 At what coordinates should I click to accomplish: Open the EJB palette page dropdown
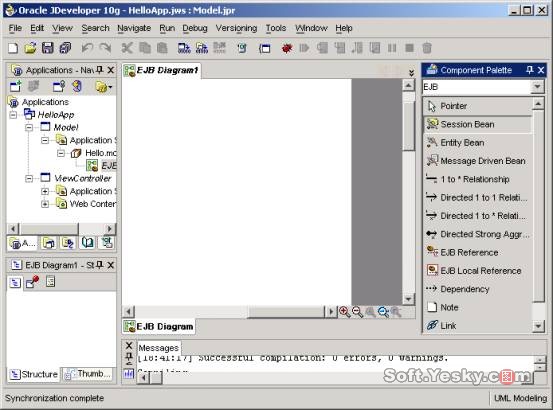(537, 87)
